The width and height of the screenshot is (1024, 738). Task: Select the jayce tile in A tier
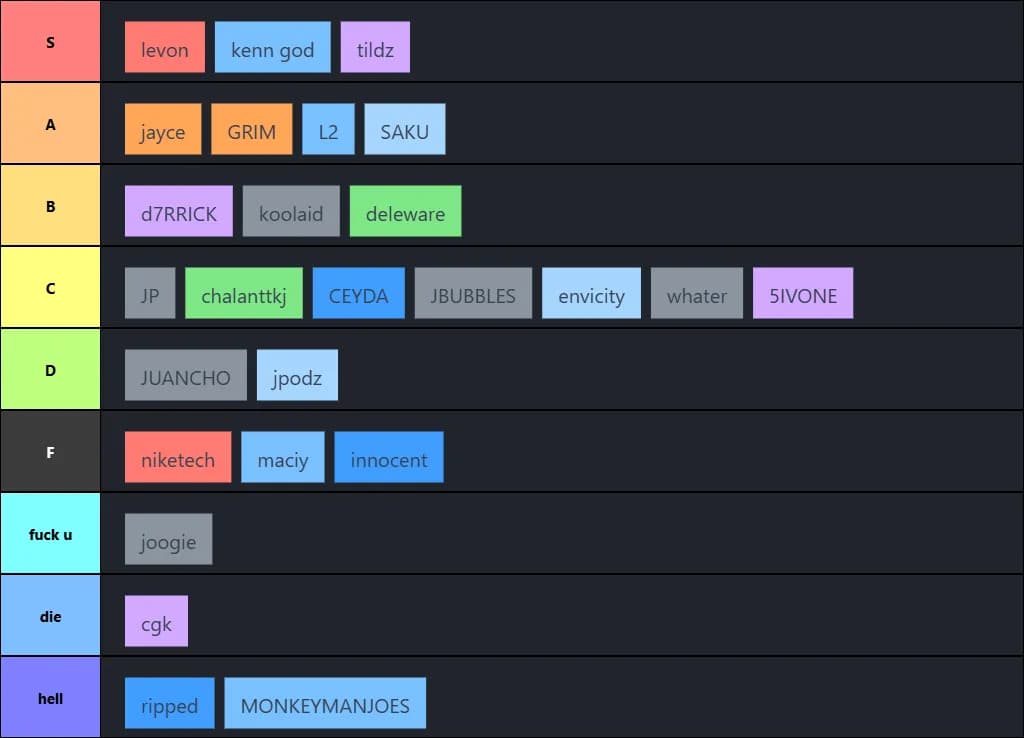point(163,129)
